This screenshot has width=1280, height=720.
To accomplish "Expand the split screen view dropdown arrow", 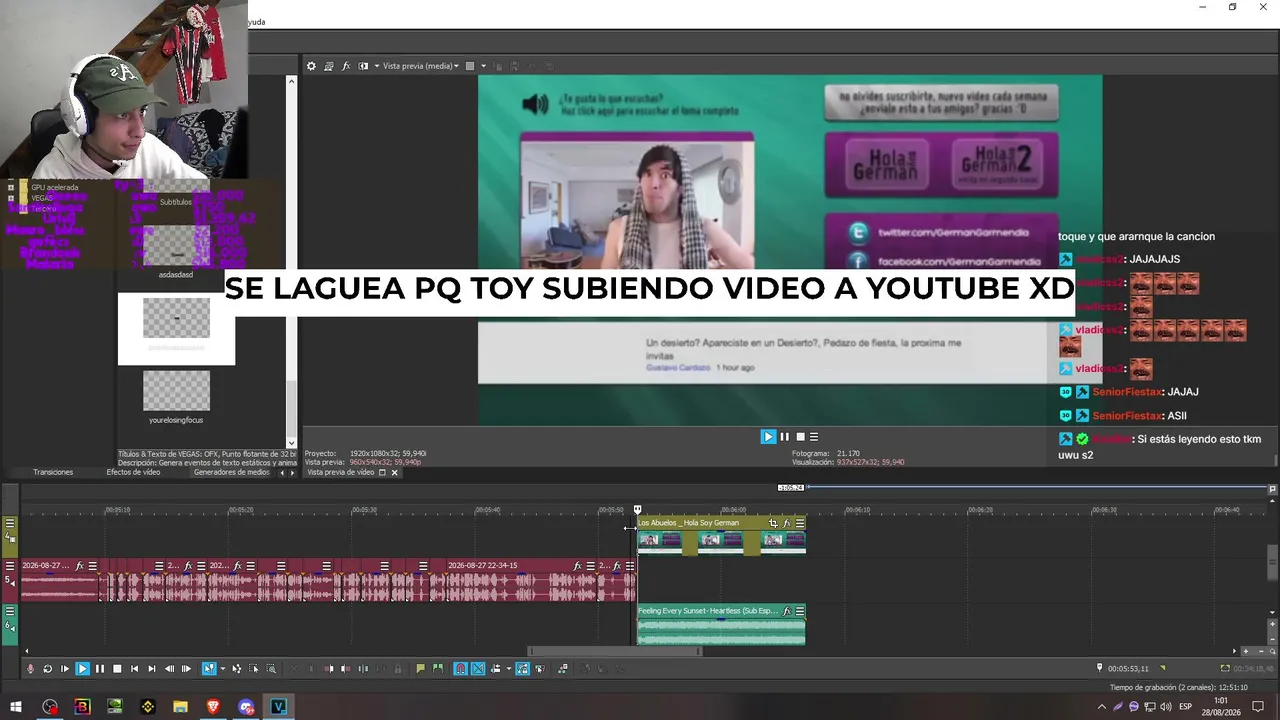I will click(376, 66).
